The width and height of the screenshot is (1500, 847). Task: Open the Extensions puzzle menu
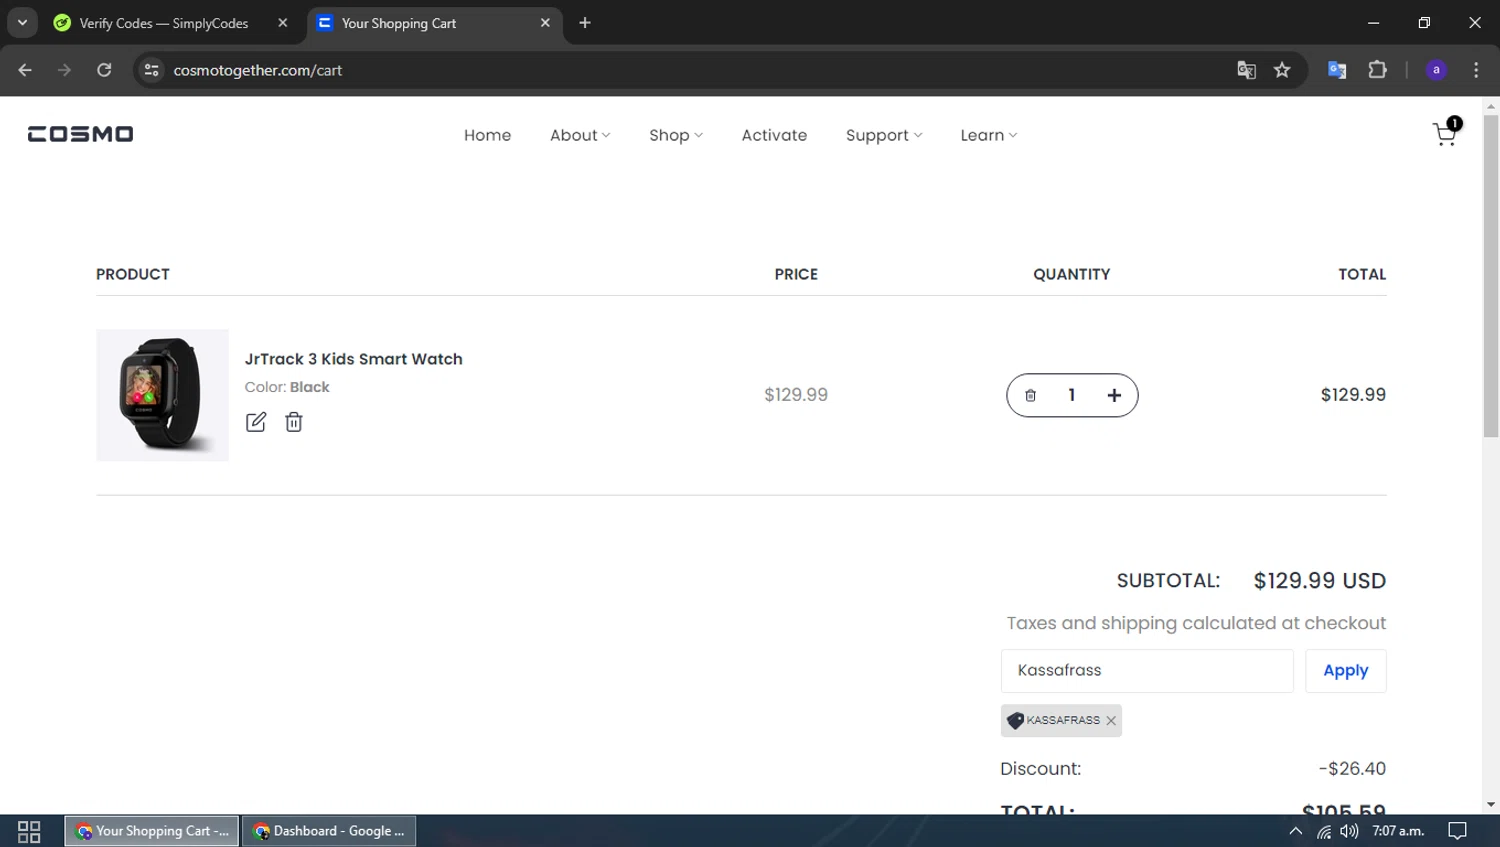(x=1378, y=70)
